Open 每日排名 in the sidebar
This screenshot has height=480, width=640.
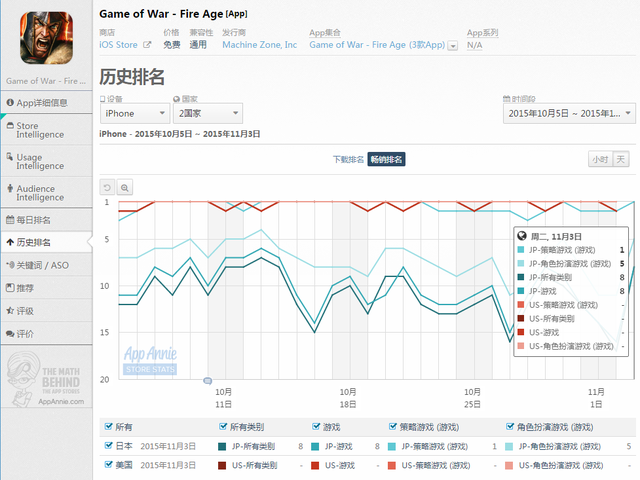pyautogui.click(x=46, y=220)
